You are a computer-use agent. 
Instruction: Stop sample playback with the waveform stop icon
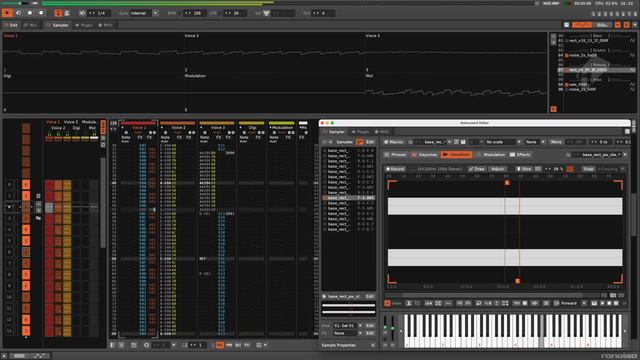[x=609, y=303]
